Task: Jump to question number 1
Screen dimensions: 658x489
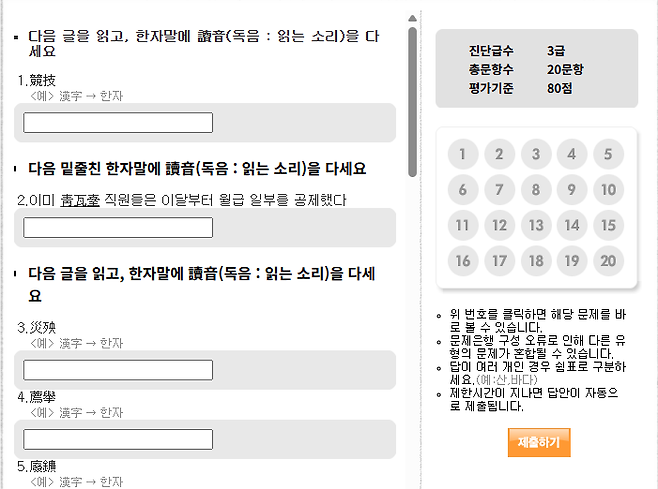Action: pos(463,155)
